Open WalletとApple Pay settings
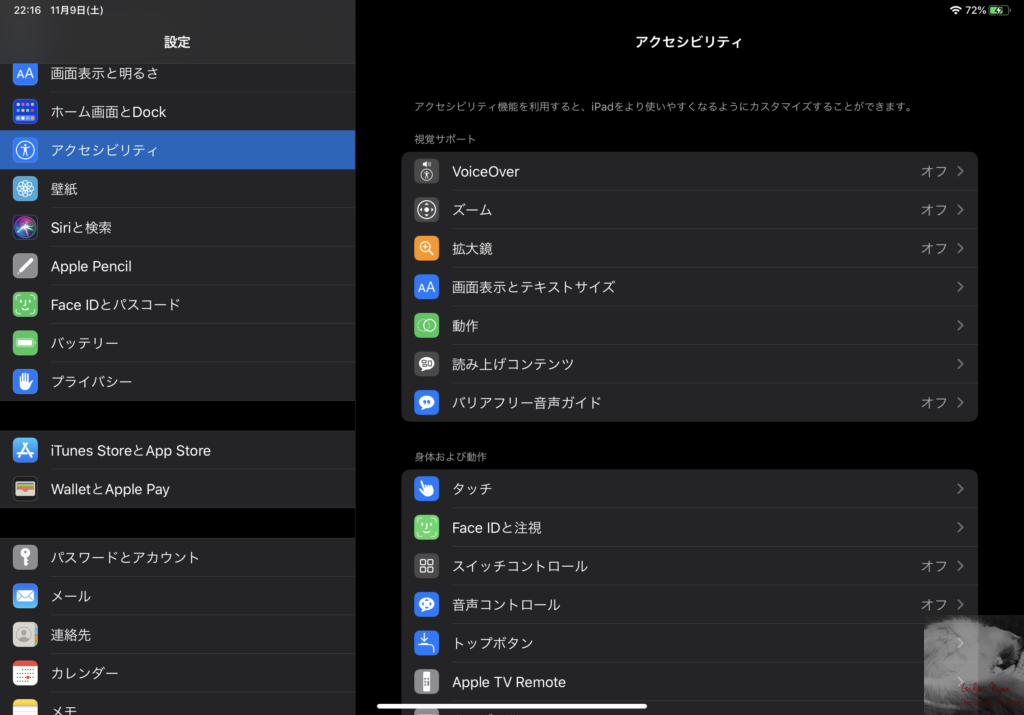Image resolution: width=1024 pixels, height=715 pixels. point(178,489)
